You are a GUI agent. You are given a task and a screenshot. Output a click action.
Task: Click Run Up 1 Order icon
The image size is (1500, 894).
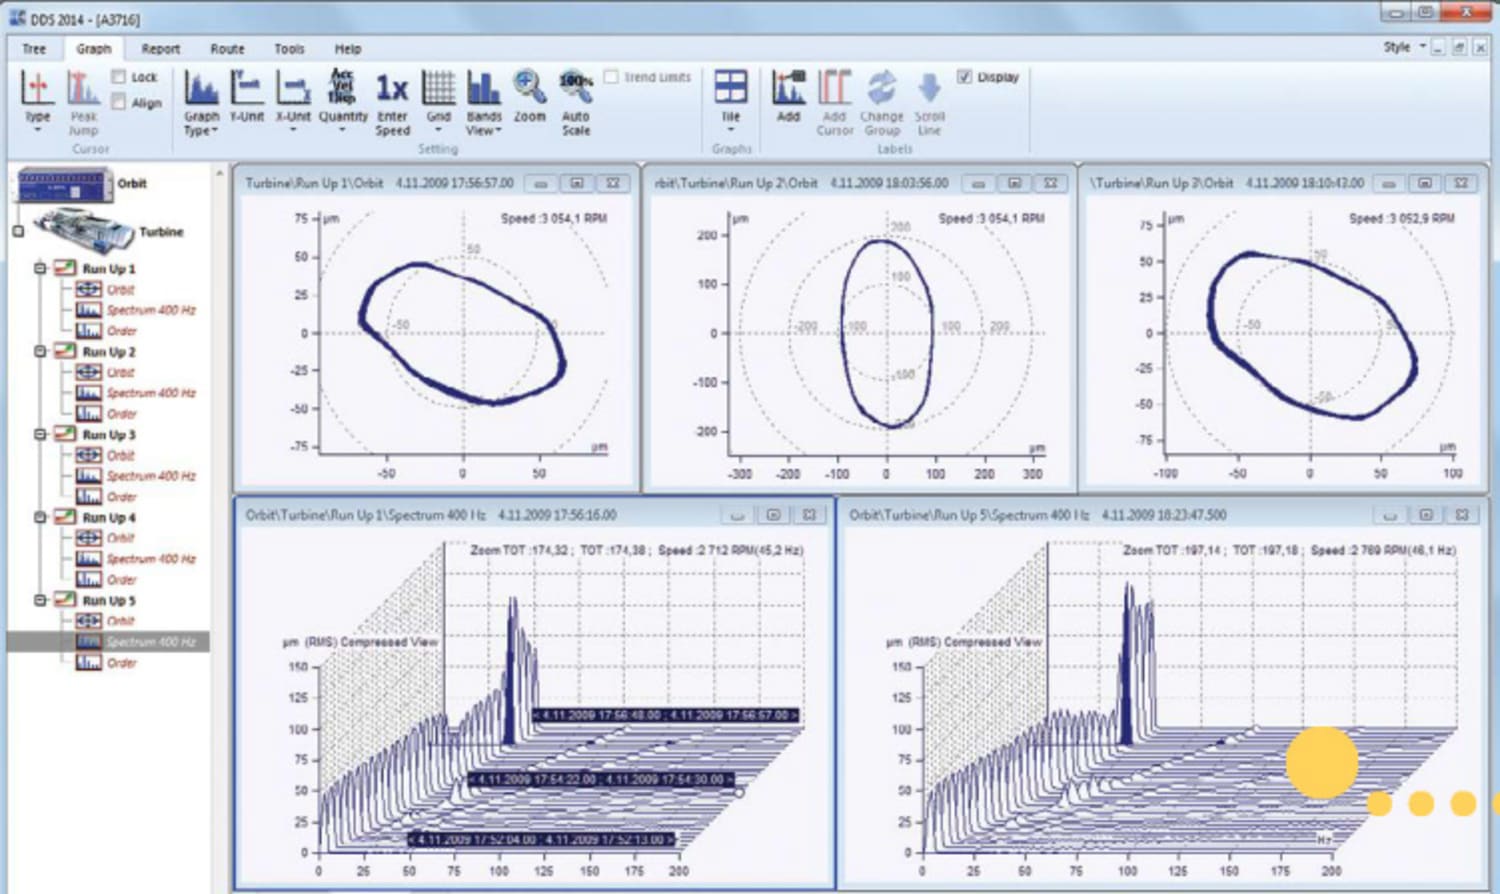tap(89, 330)
